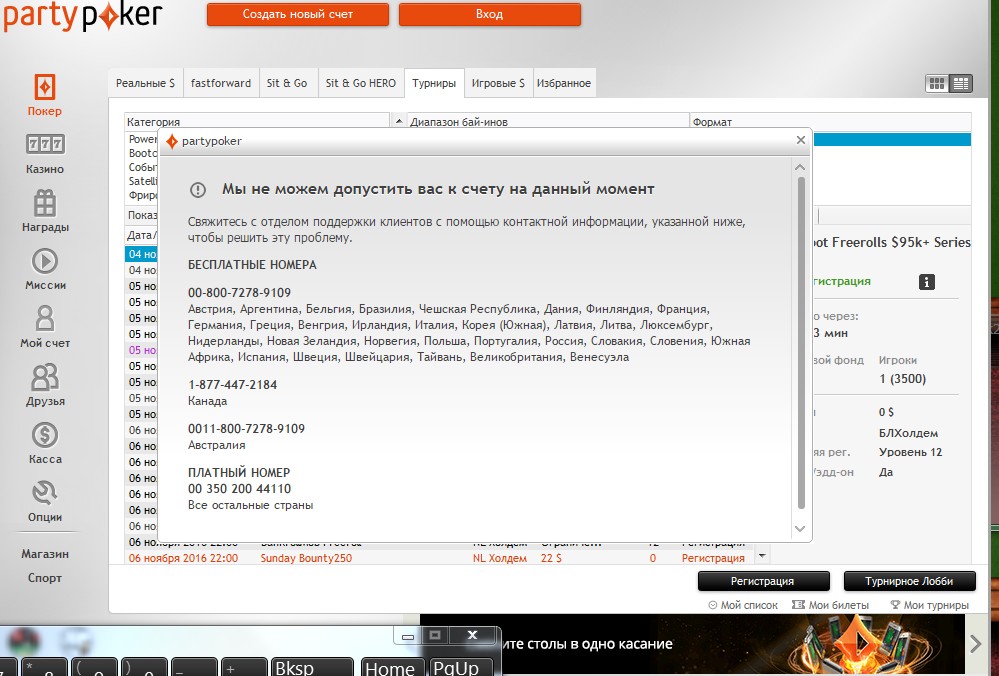Click the dialog vertical scrollbar thumb
The height and width of the screenshot is (676, 999).
pos(801,343)
